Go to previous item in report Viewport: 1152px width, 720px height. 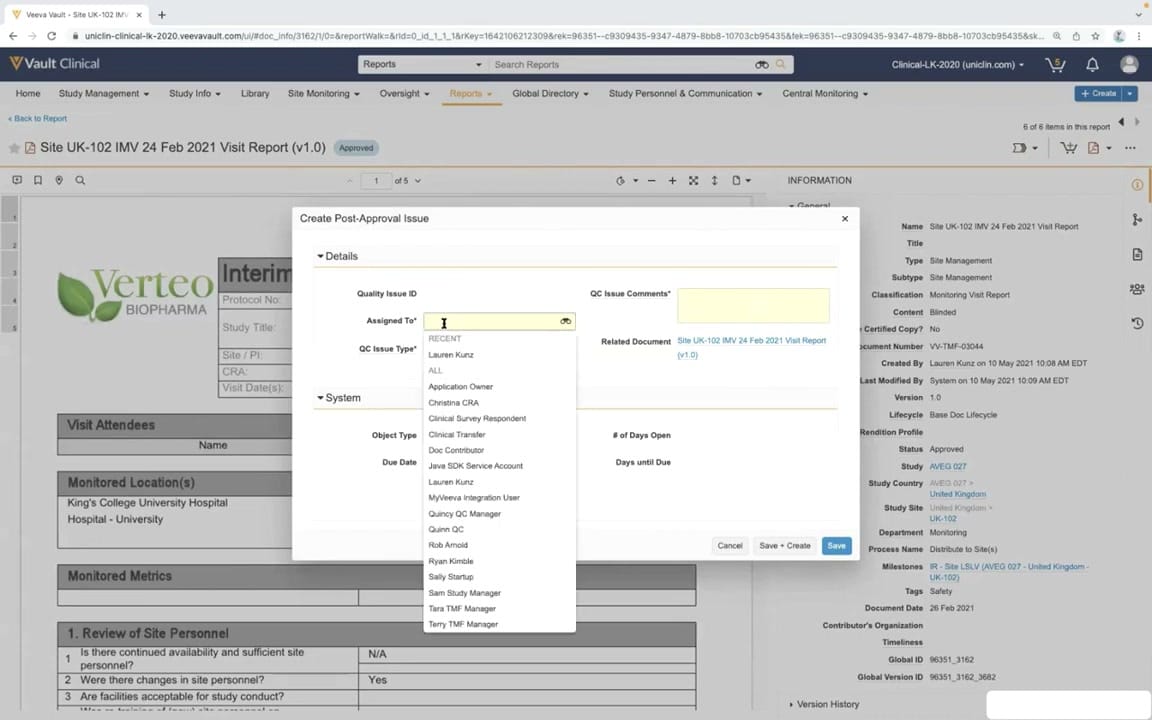[1121, 122]
